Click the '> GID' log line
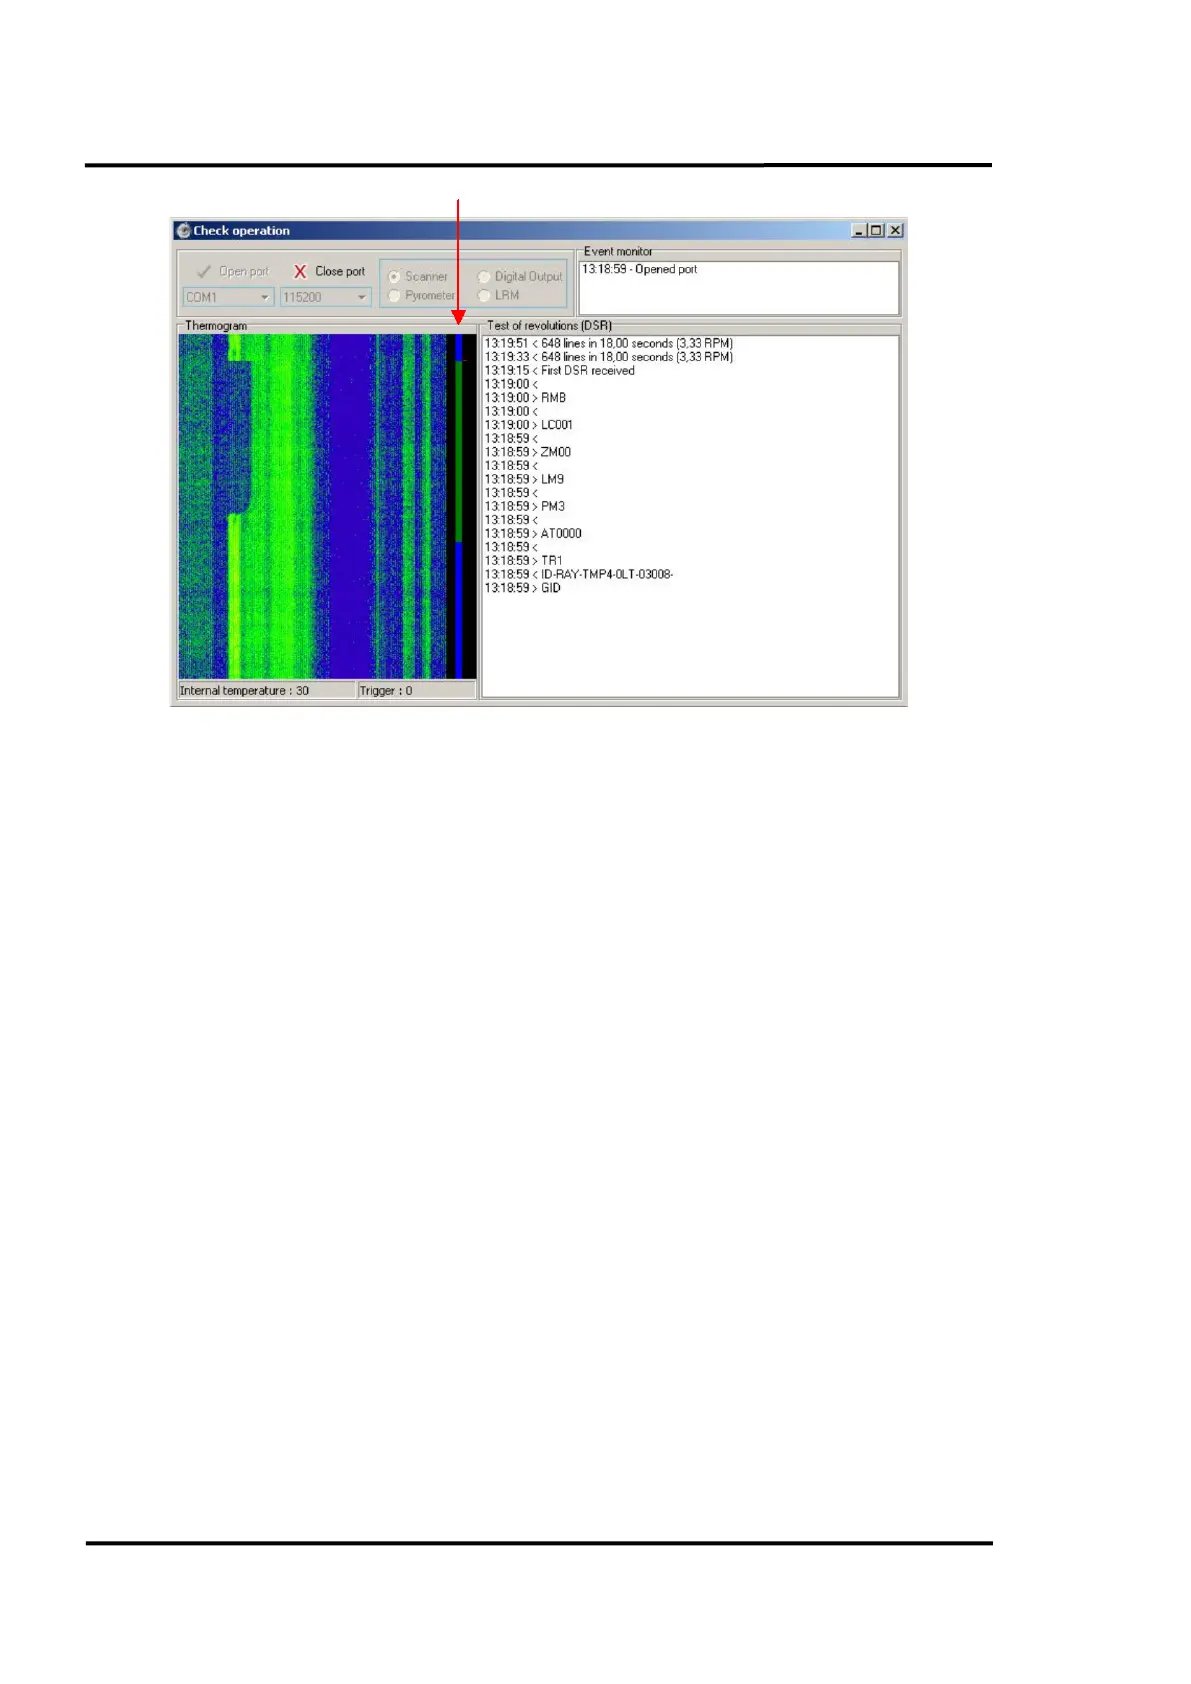The width and height of the screenshot is (1191, 1684). 523,588
